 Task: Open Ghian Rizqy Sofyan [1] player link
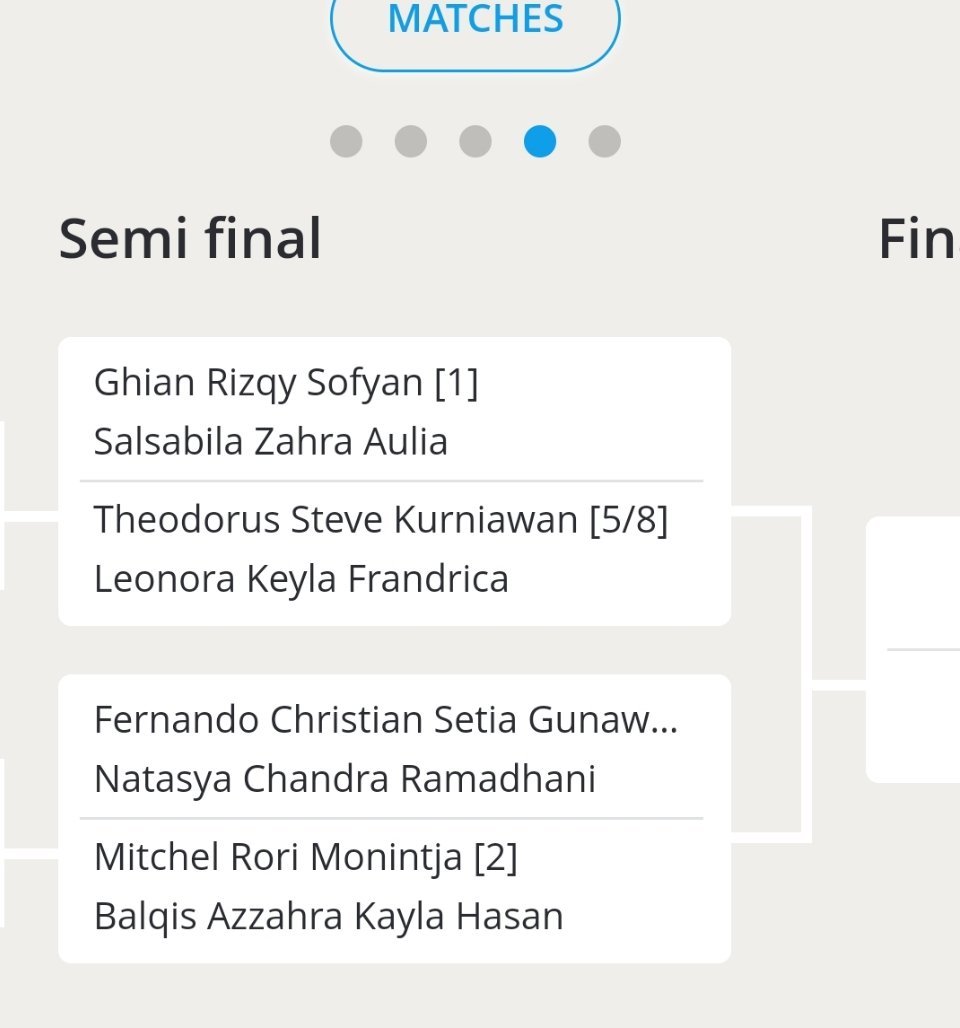coord(286,383)
